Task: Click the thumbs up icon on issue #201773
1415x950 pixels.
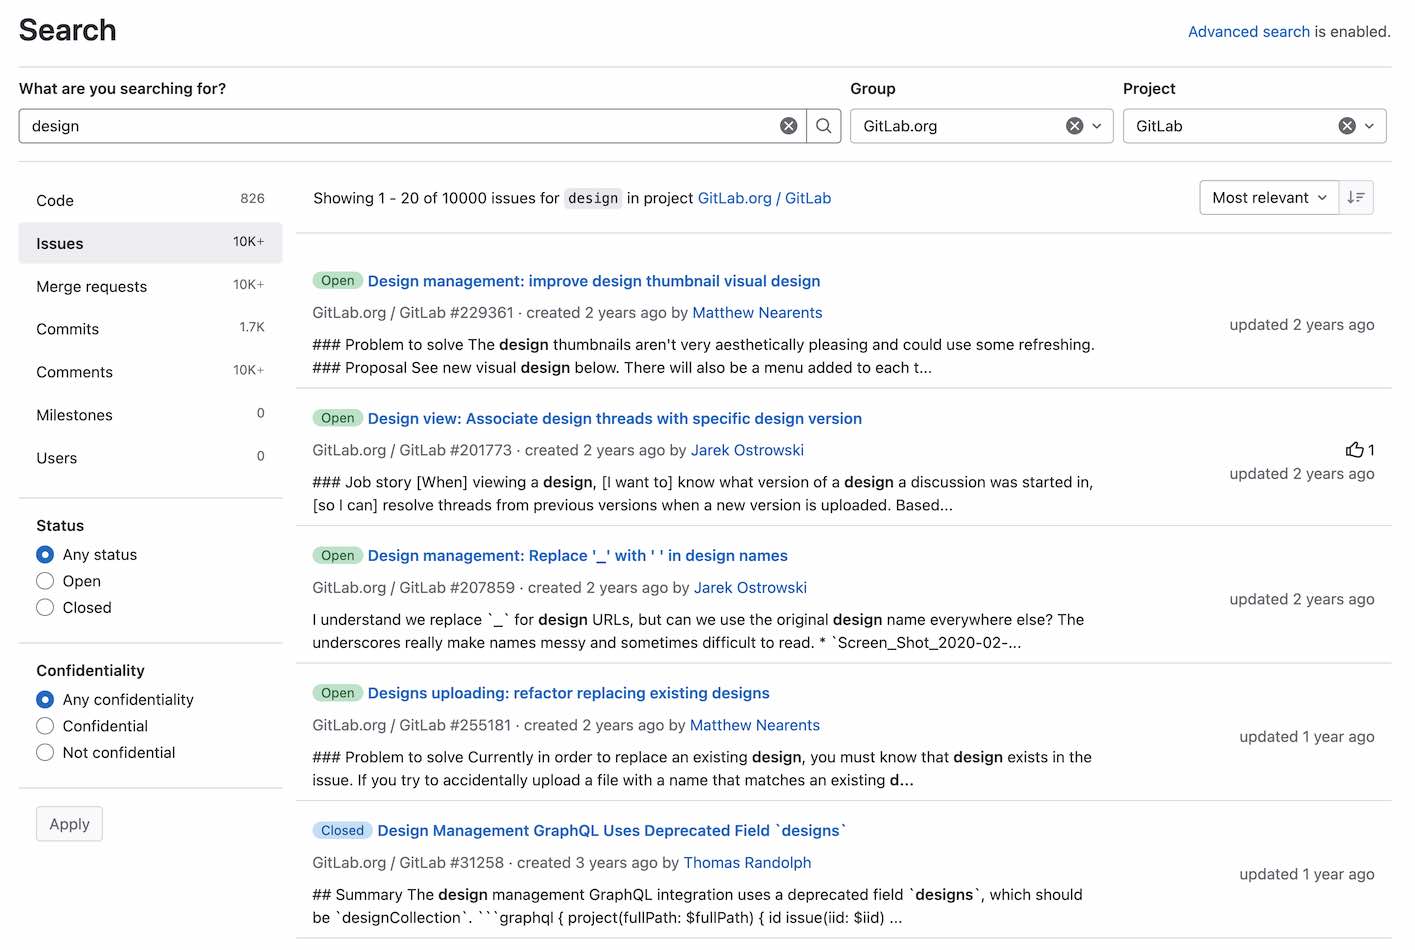Action: (x=1355, y=449)
